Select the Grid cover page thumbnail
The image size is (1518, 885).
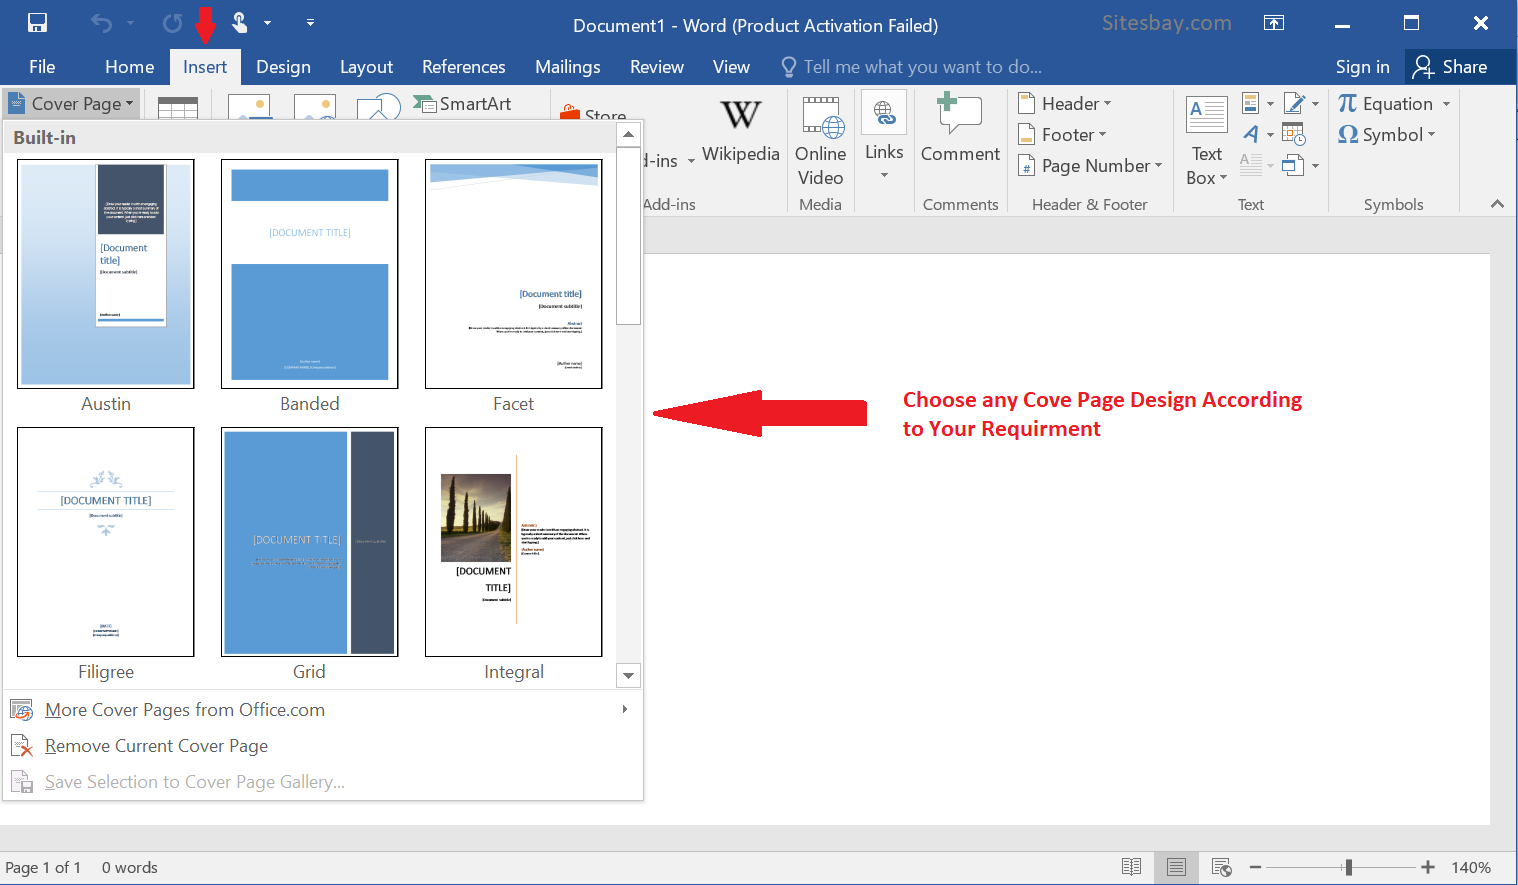(310, 542)
